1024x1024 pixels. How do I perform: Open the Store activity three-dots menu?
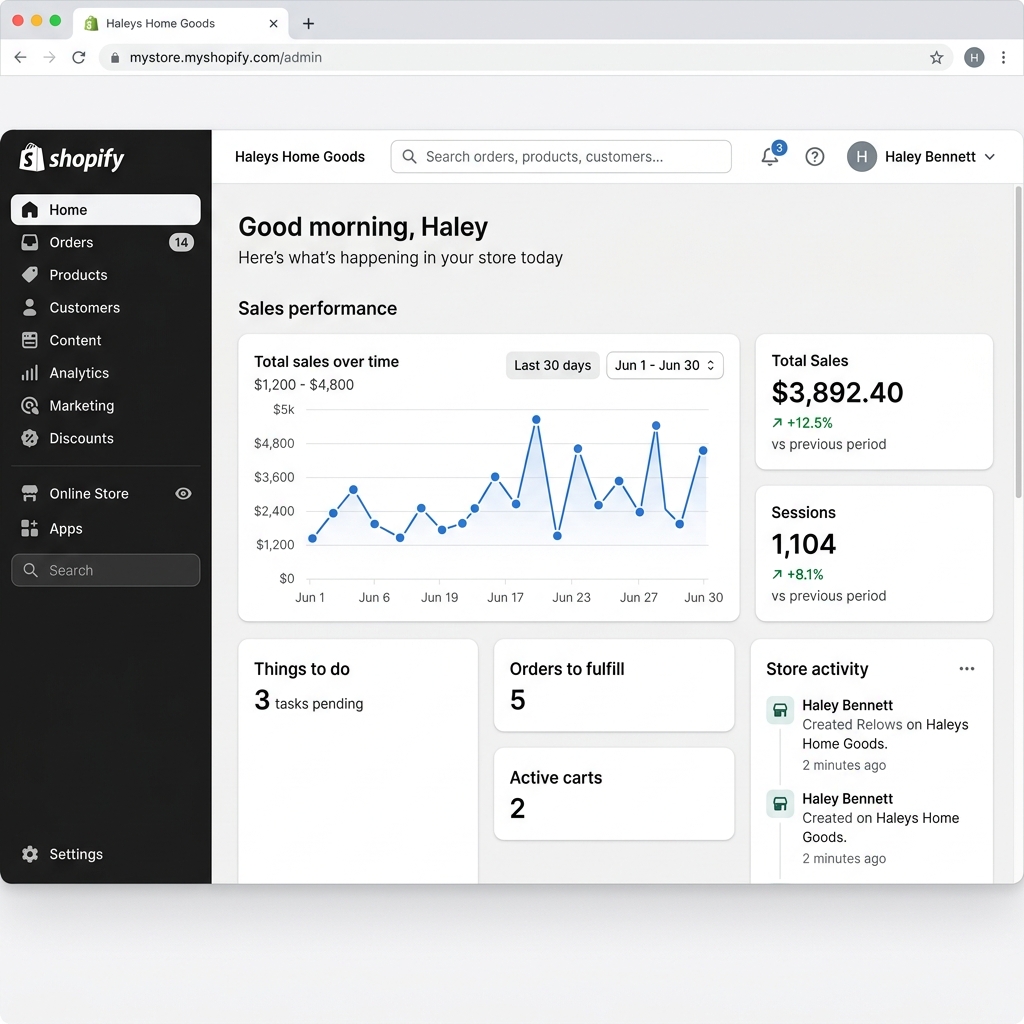coord(967,669)
